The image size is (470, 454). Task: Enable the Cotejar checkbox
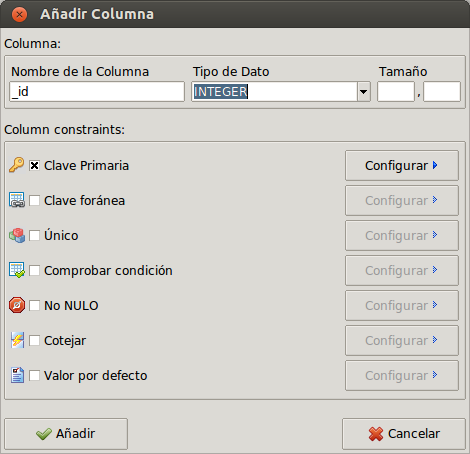[x=34, y=341]
